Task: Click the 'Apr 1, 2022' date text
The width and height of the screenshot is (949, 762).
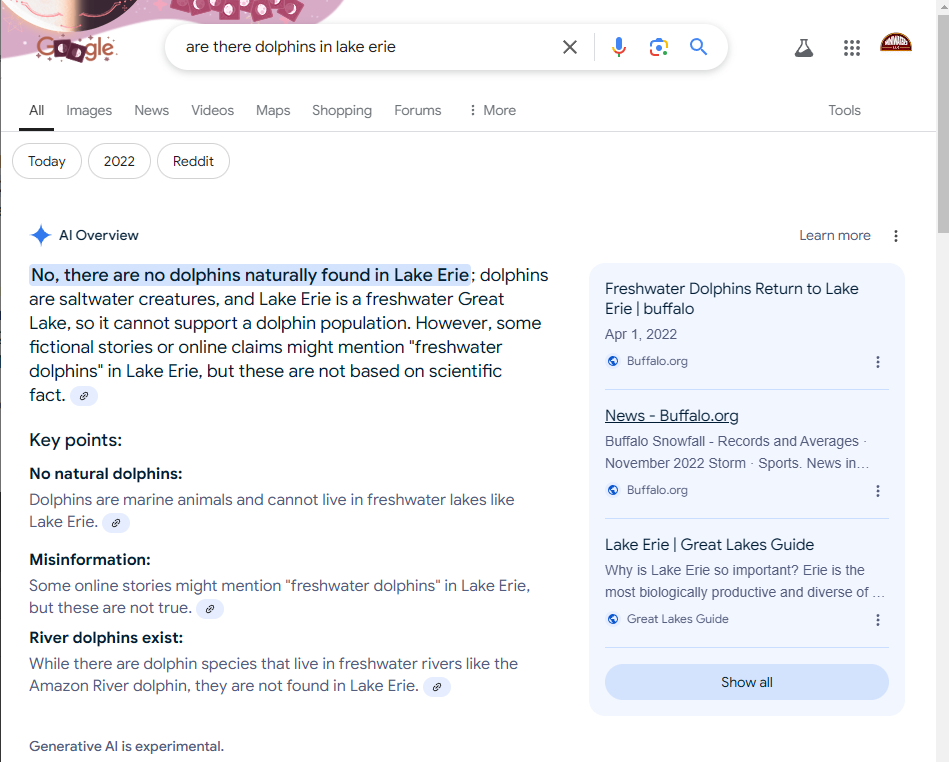Action: coord(641,335)
